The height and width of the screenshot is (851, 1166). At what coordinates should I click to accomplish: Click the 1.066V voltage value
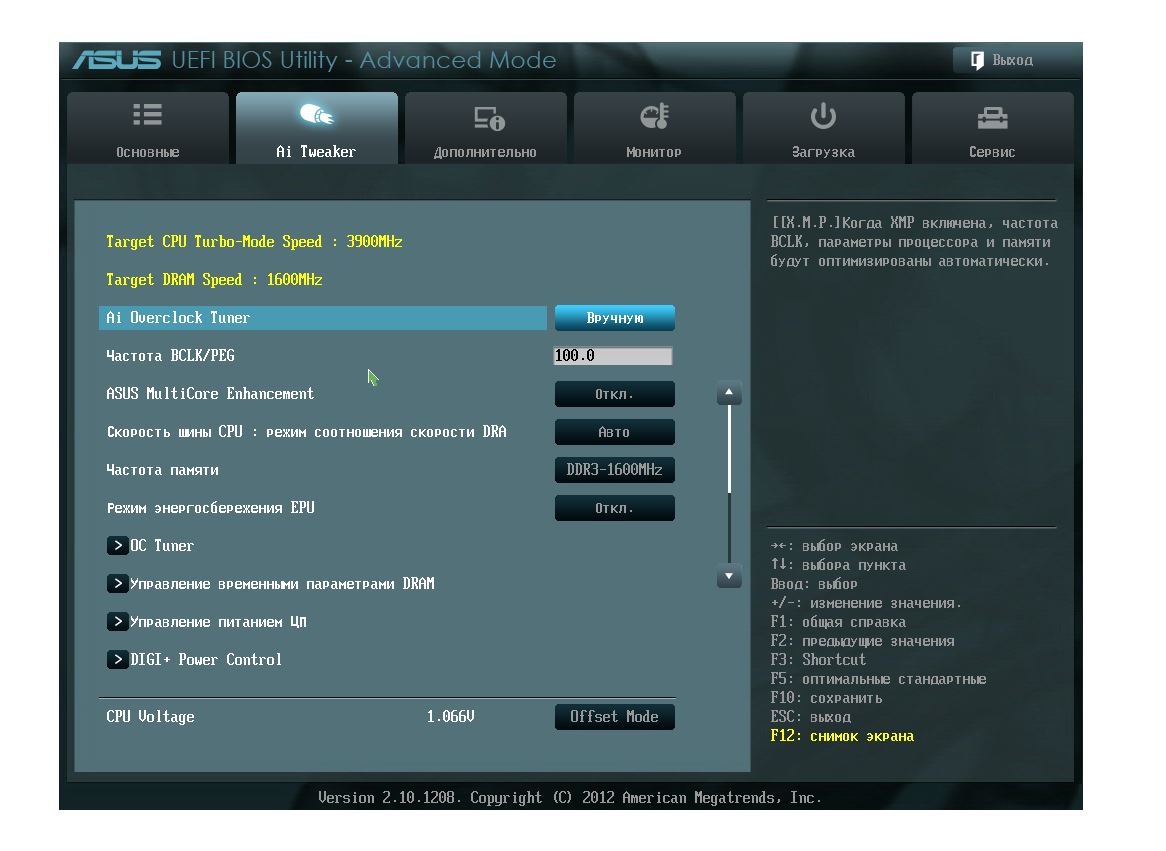tap(451, 716)
